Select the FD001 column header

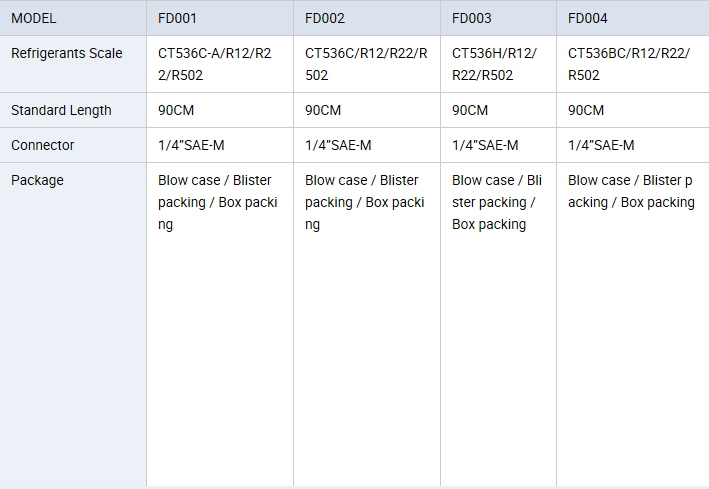click(x=220, y=18)
